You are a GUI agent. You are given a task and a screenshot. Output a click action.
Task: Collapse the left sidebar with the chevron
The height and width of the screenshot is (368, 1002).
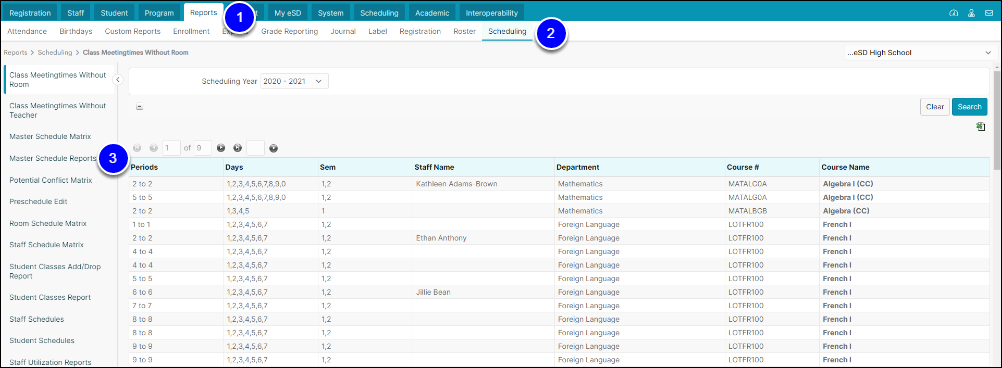[x=118, y=79]
